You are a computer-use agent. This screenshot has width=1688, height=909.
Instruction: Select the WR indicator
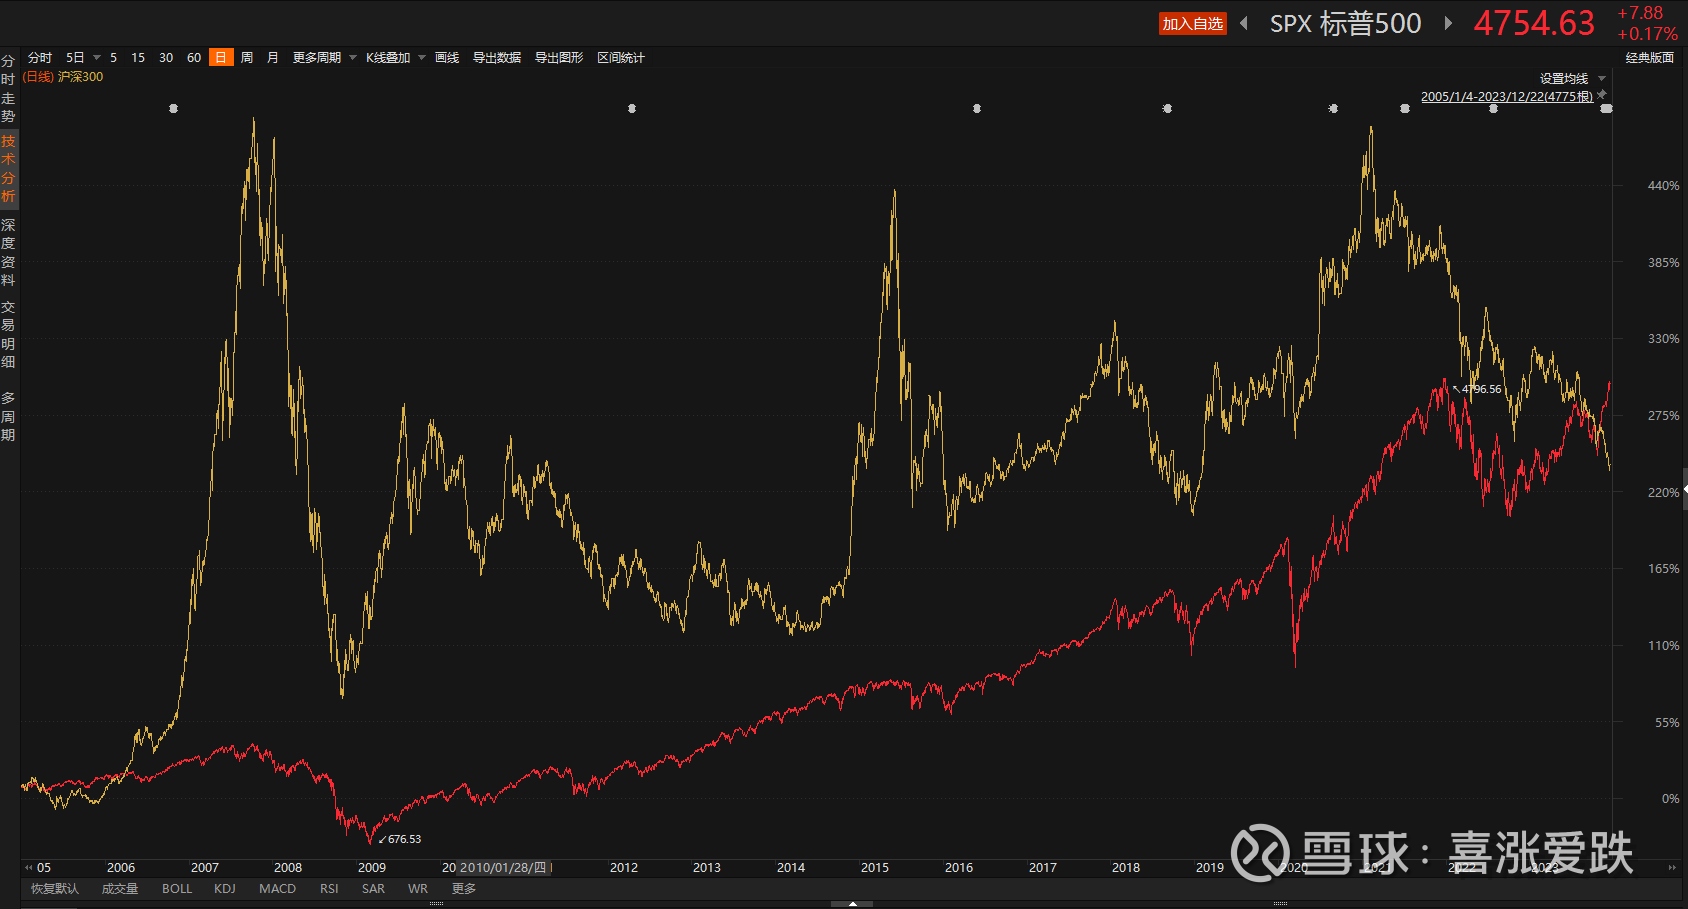[418, 888]
